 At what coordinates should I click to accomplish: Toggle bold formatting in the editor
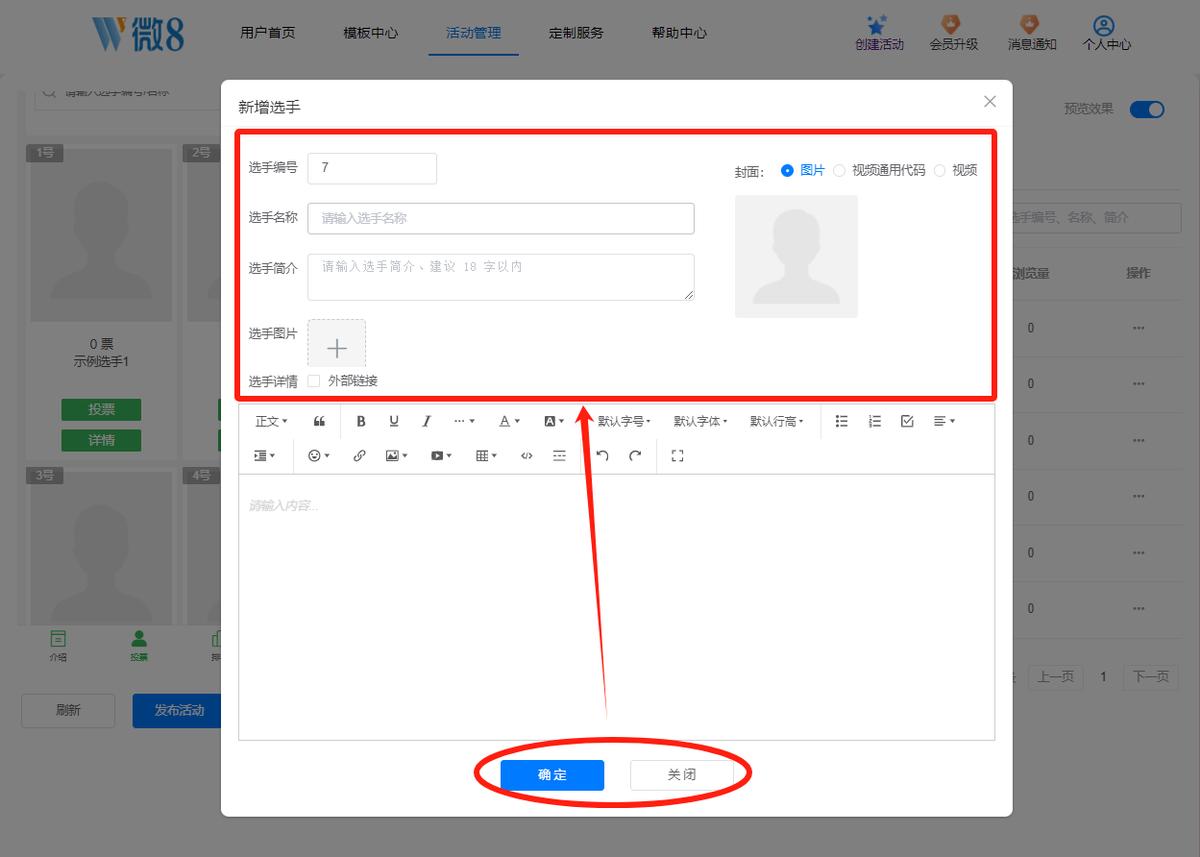pyautogui.click(x=361, y=422)
